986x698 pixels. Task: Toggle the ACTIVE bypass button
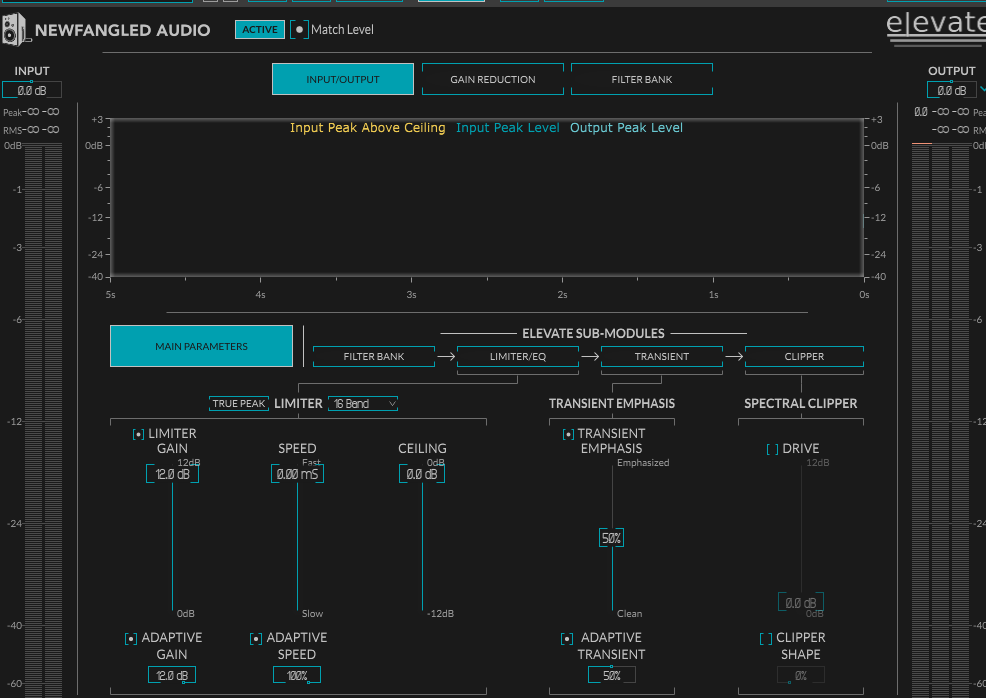tap(260, 30)
